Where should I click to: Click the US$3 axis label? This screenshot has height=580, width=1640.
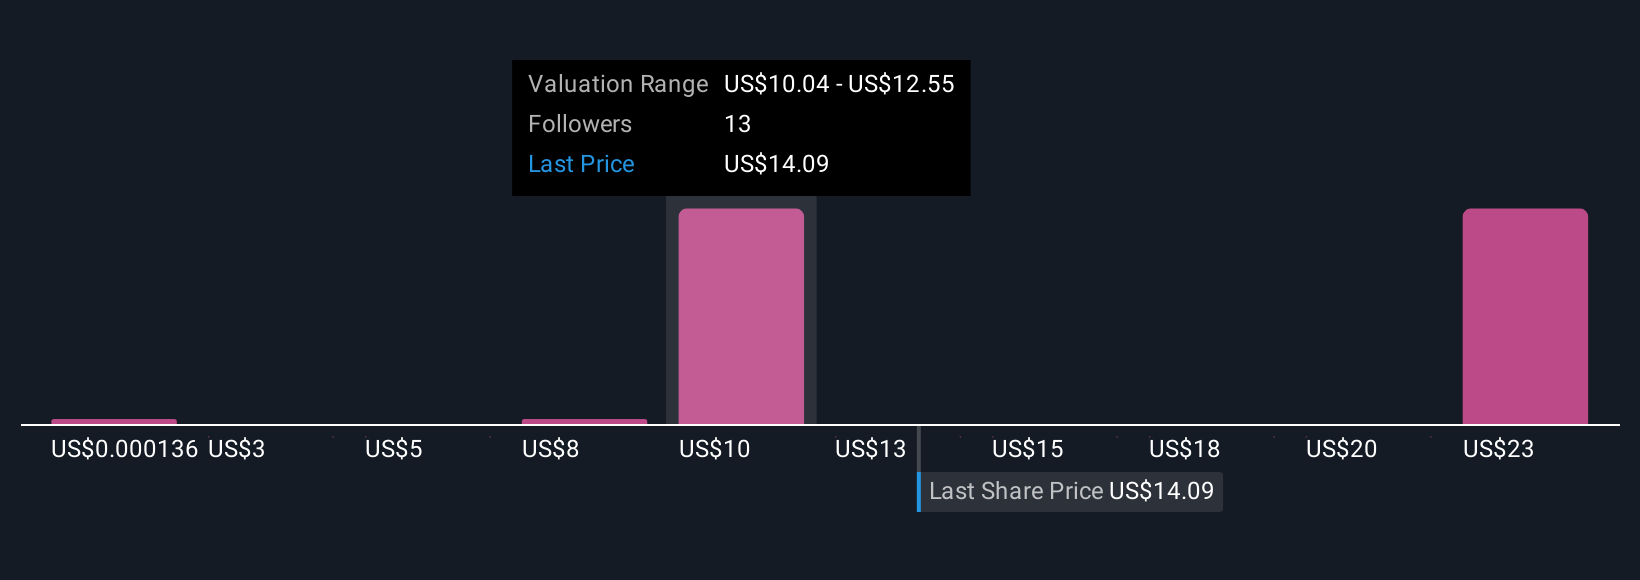237,449
